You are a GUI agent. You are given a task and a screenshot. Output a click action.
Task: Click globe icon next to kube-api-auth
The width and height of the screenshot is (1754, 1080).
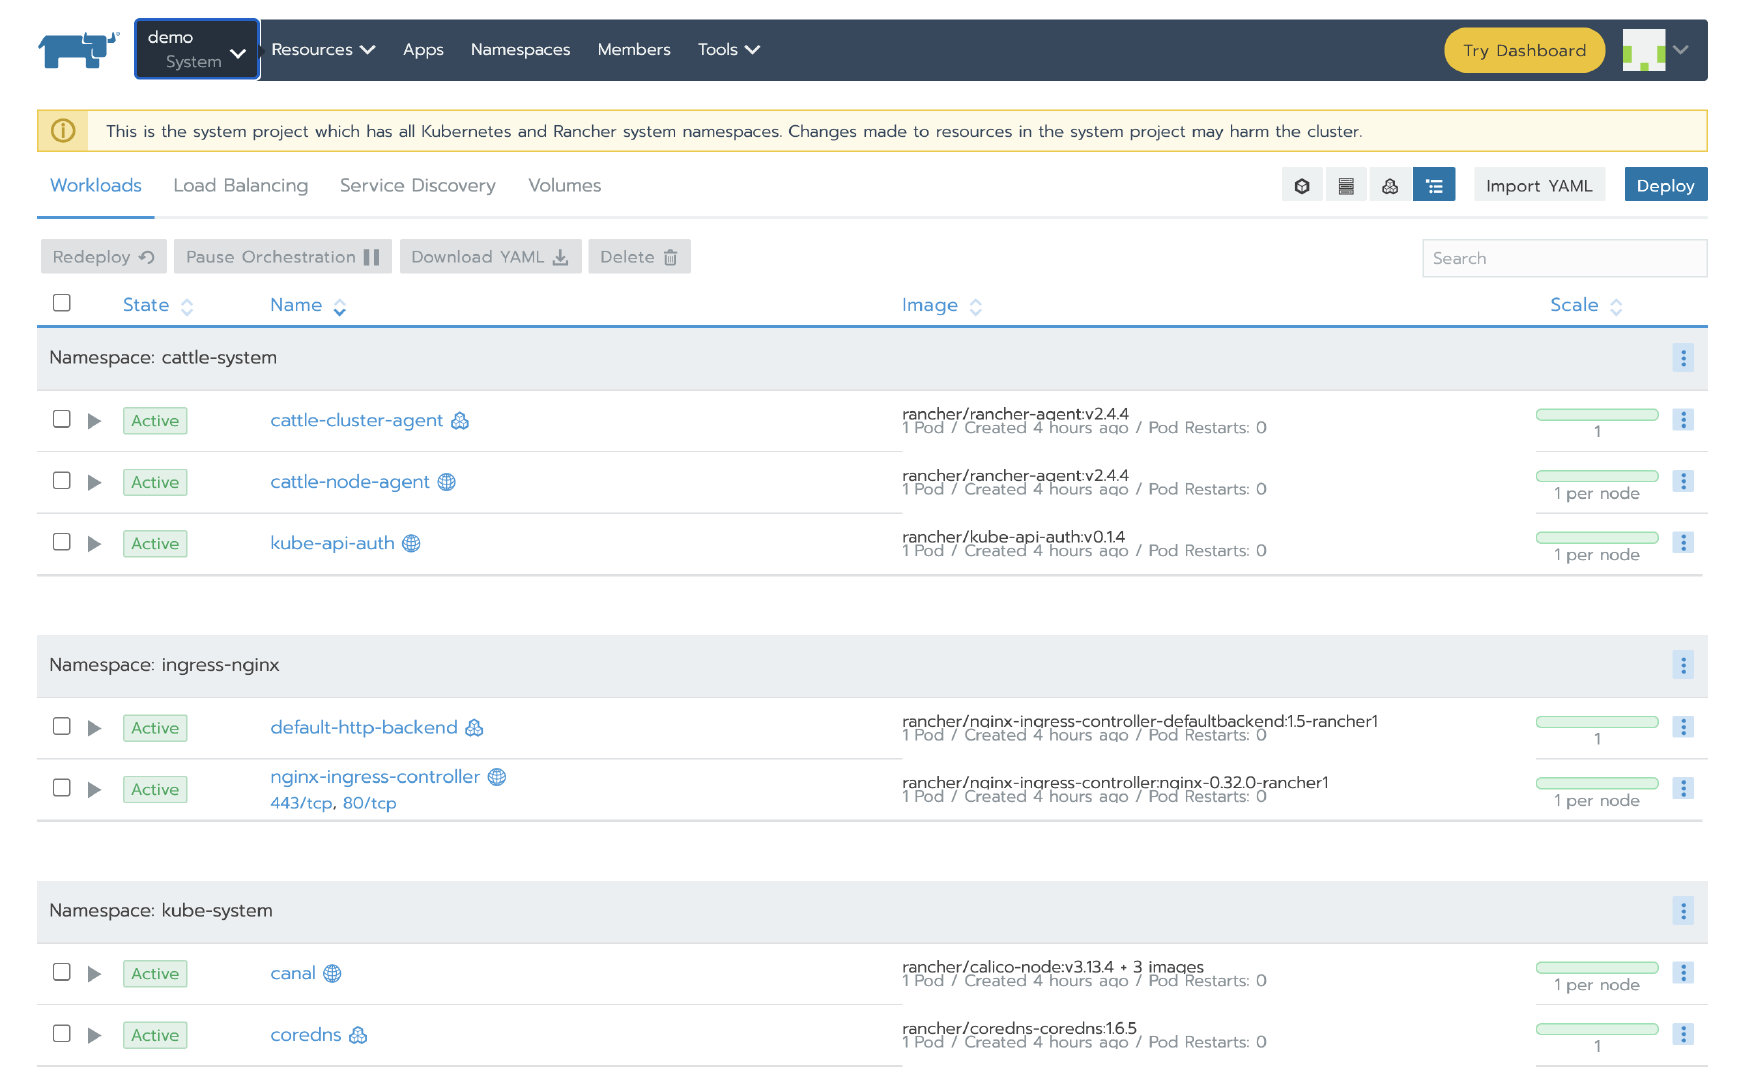(x=411, y=543)
